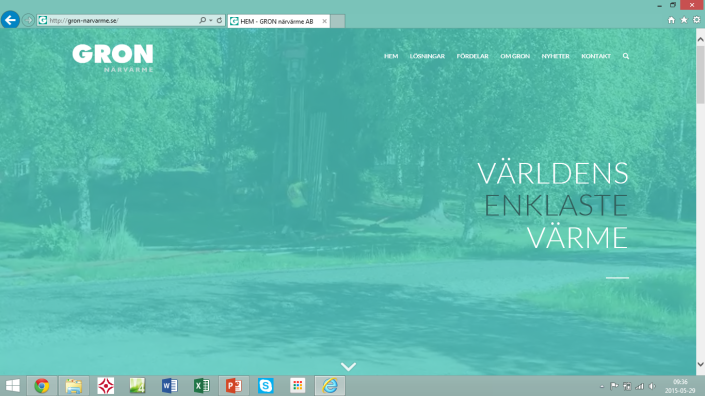
Task: Open the website search magnifier icon
Action: click(626, 56)
